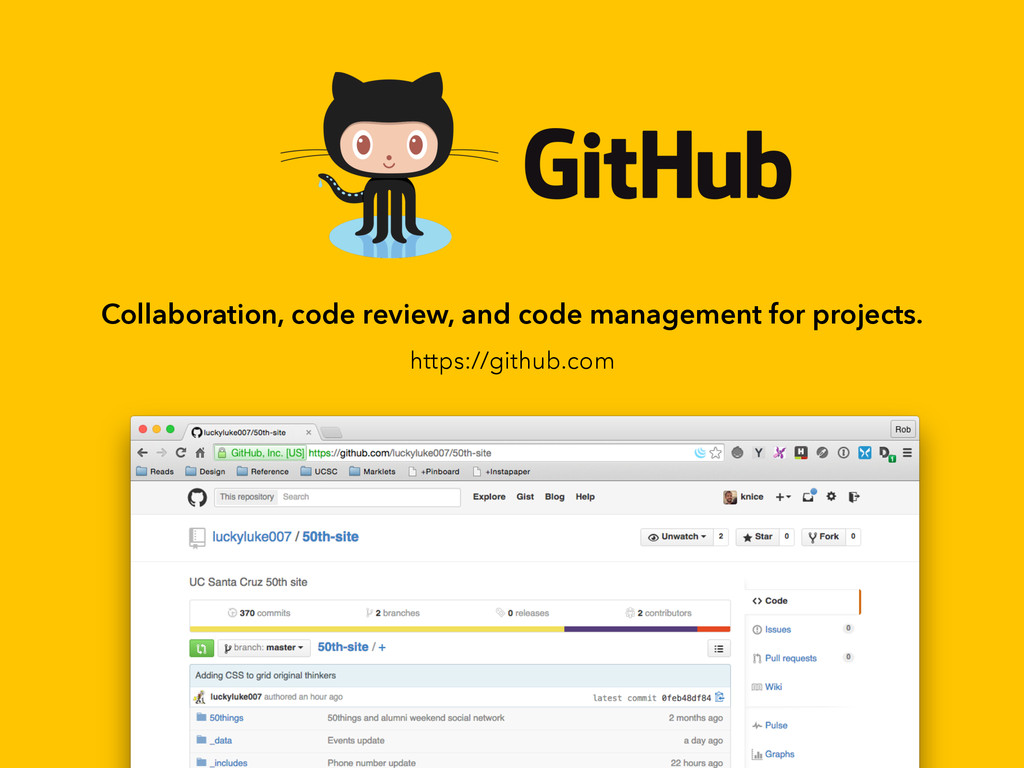Click the file list view icon button
Screen dimensions: 1024x768
tap(719, 648)
